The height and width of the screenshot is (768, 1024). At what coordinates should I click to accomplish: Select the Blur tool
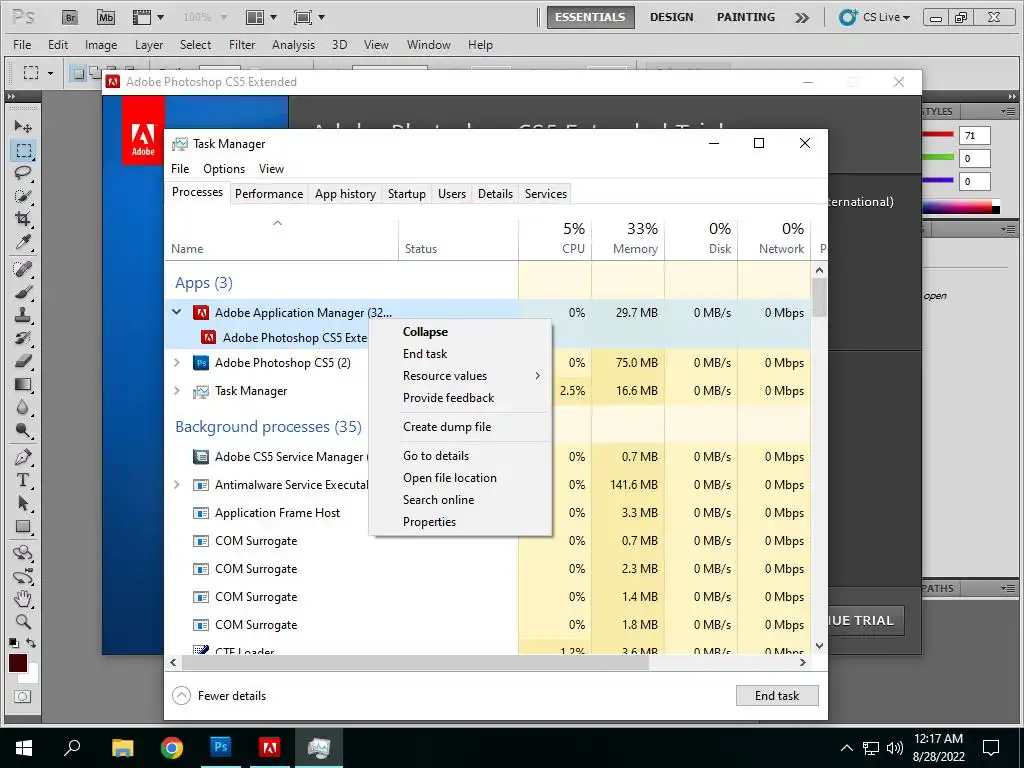[x=23, y=407]
